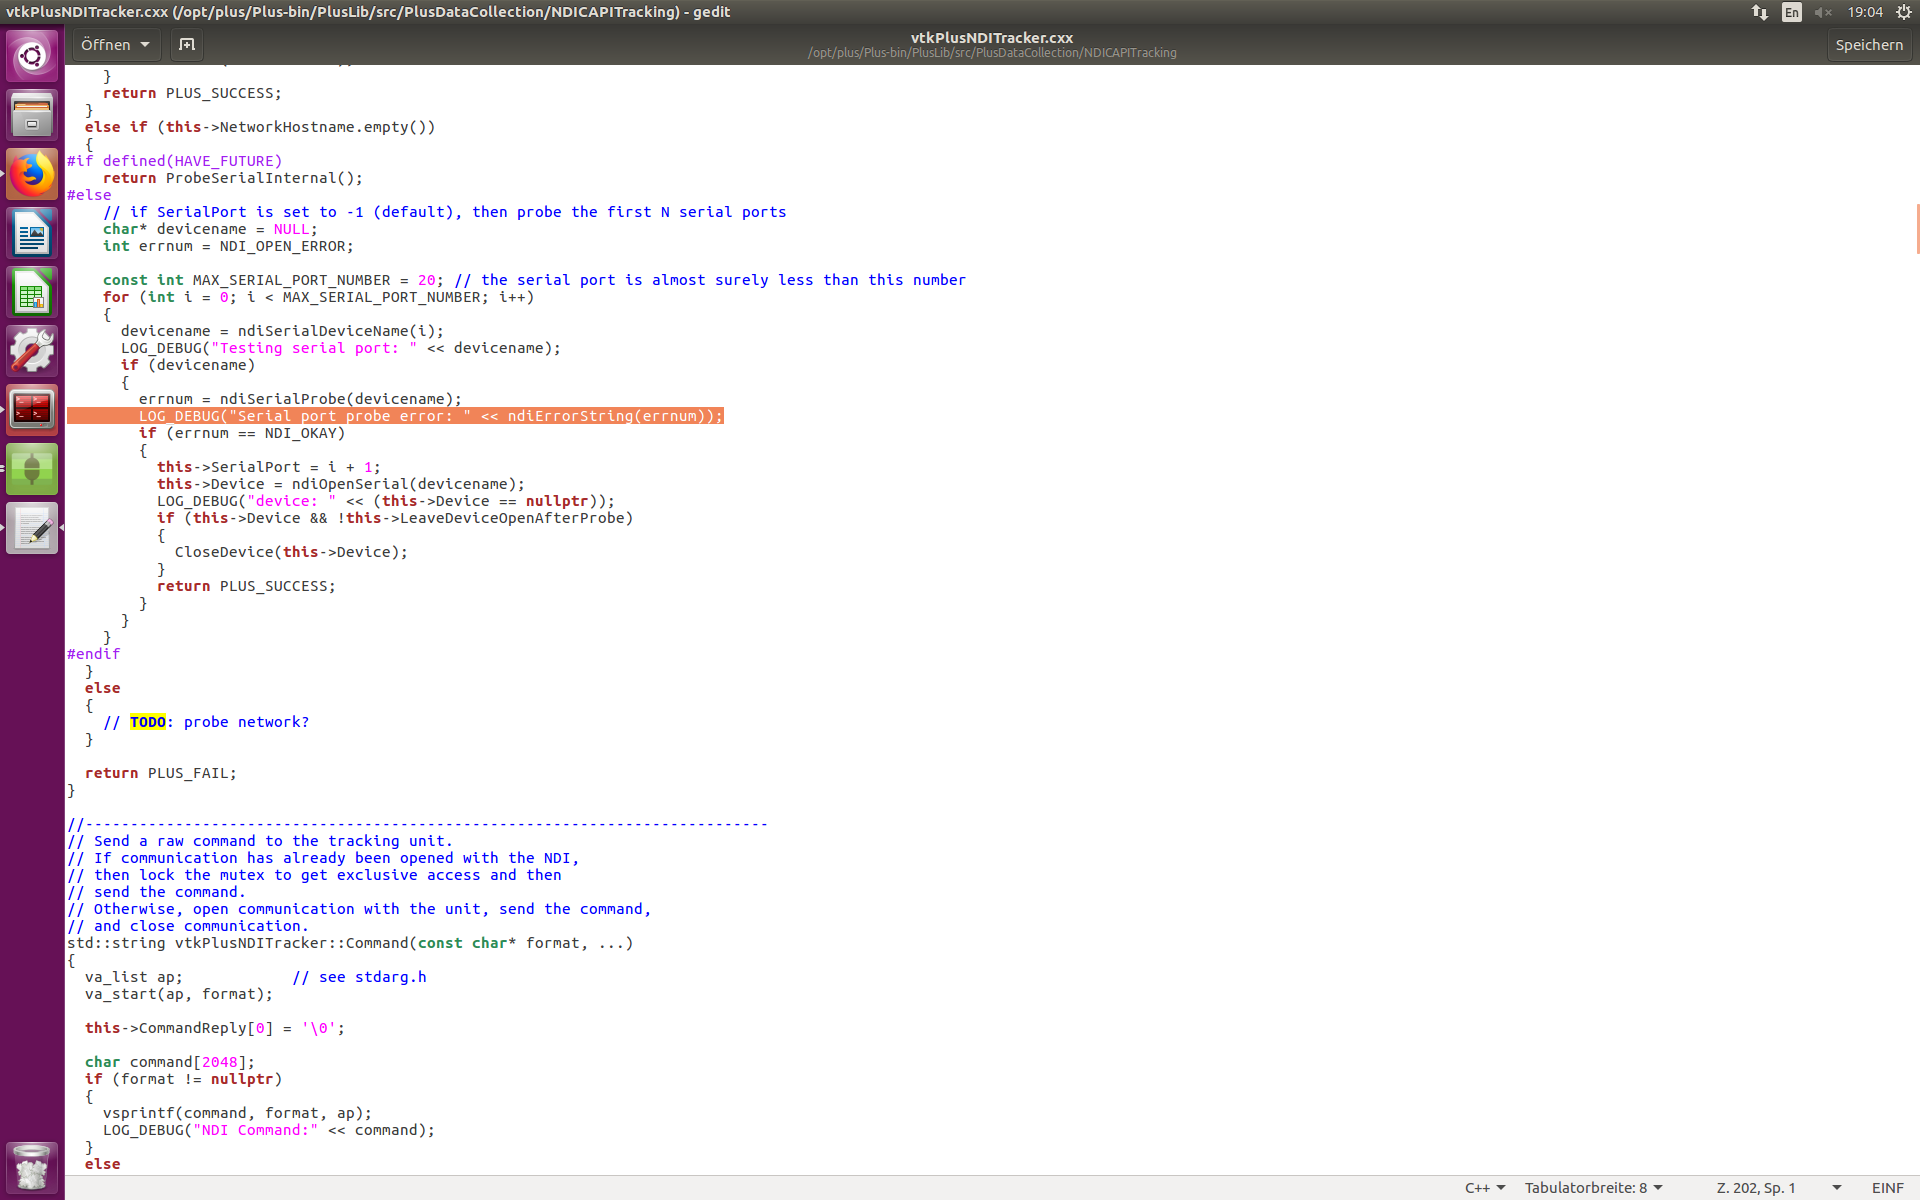The image size is (1920, 1200).
Task: Expand the Öffnen recent files dropdown
Action: tap(115, 45)
